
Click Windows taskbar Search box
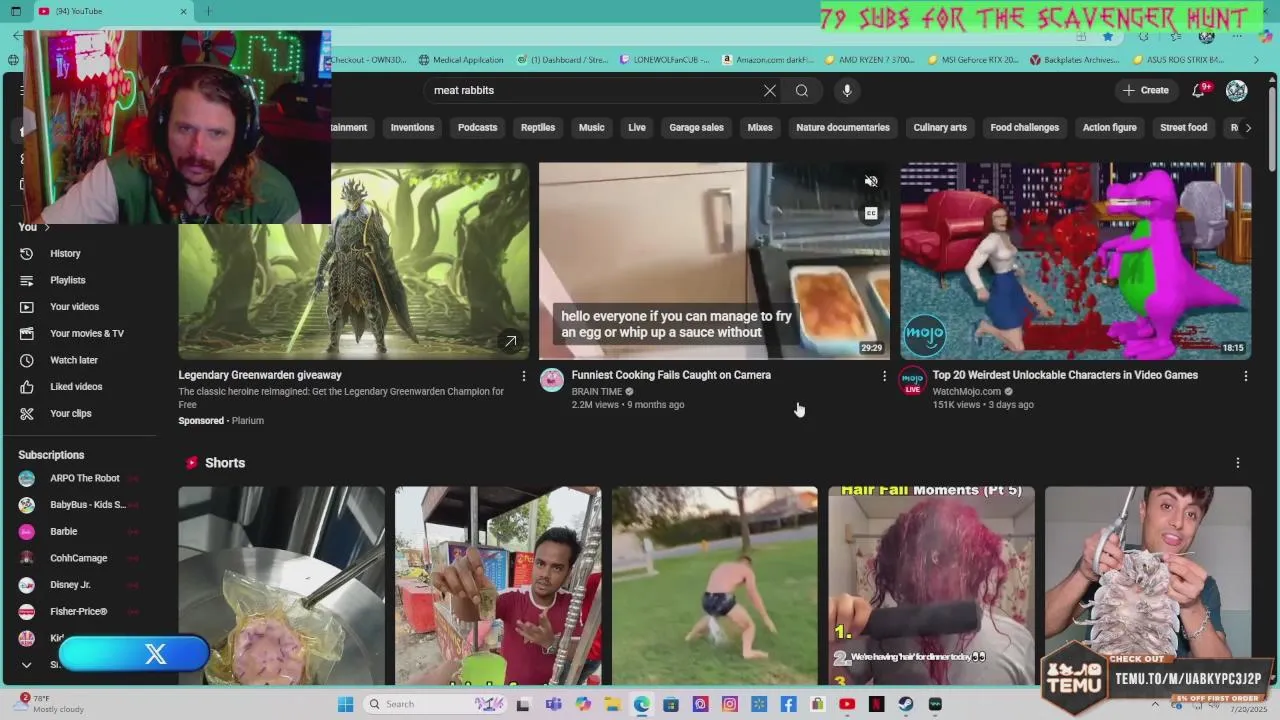point(433,704)
